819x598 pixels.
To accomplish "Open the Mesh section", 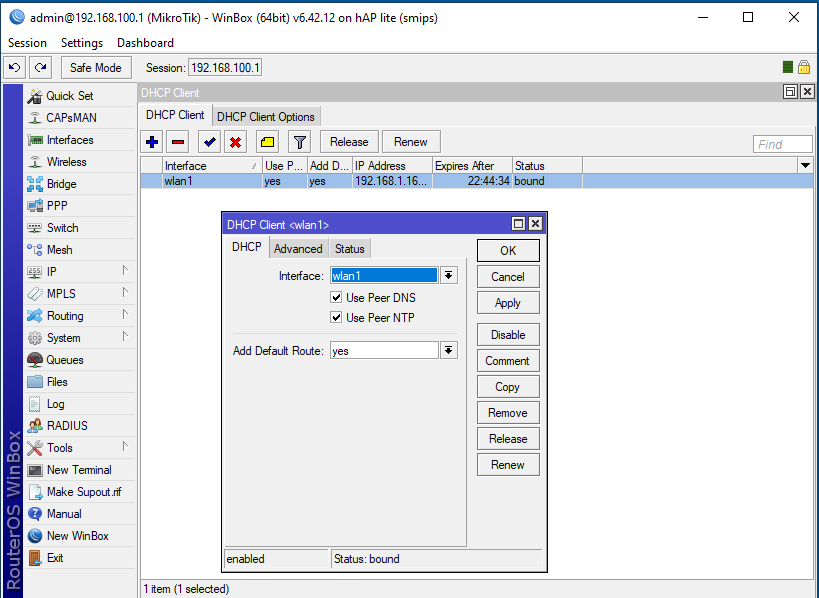I will click(80, 250).
